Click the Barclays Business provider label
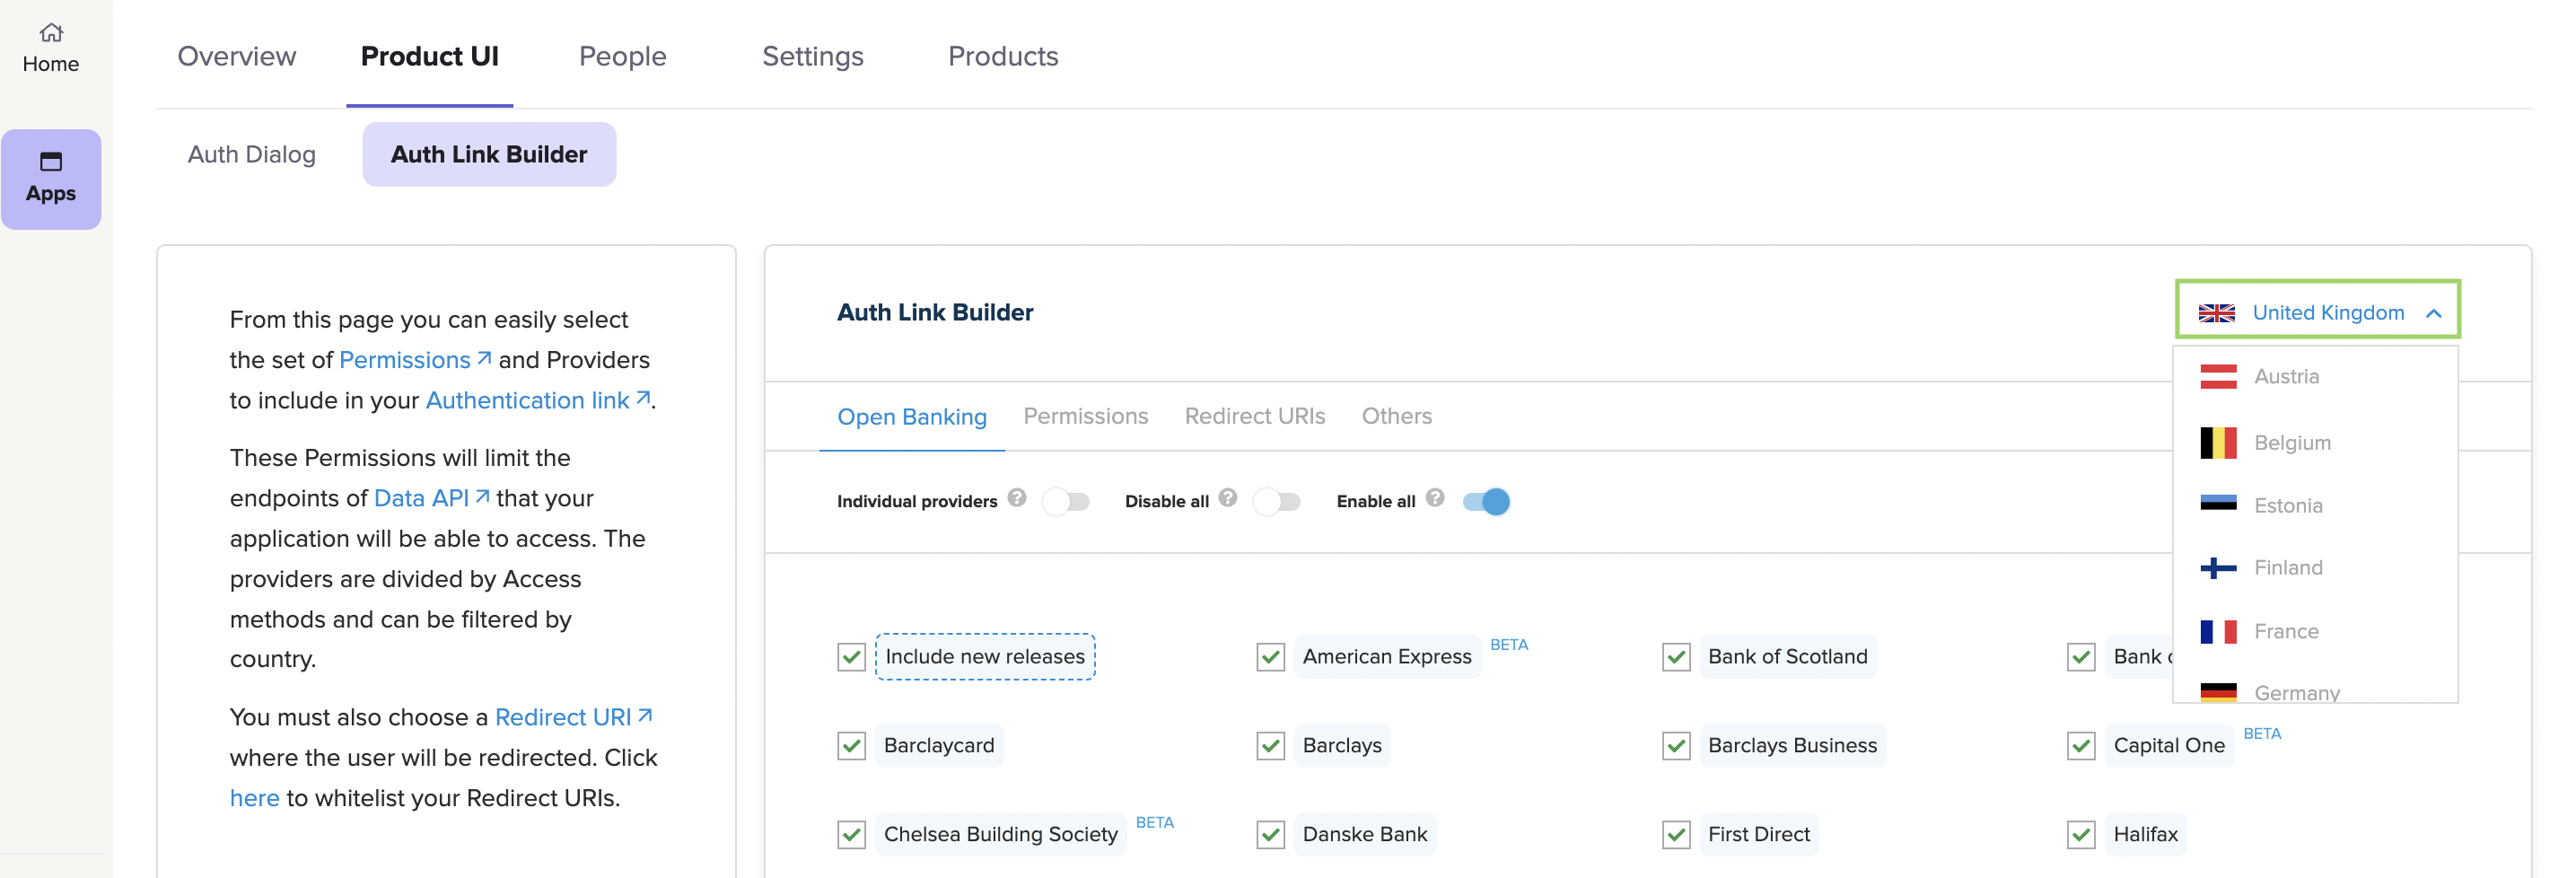This screenshot has width=2576, height=878. (x=1793, y=746)
